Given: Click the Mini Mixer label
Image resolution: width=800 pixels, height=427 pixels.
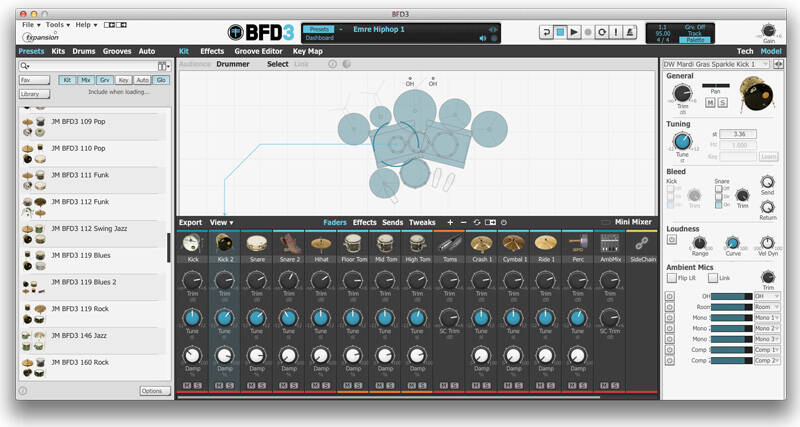Looking at the screenshot, I should [x=633, y=222].
